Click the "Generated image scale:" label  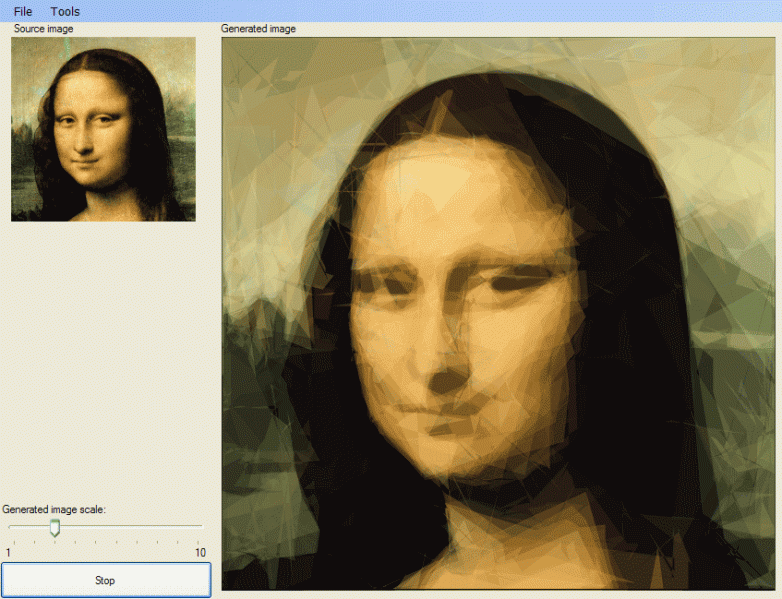click(54, 509)
